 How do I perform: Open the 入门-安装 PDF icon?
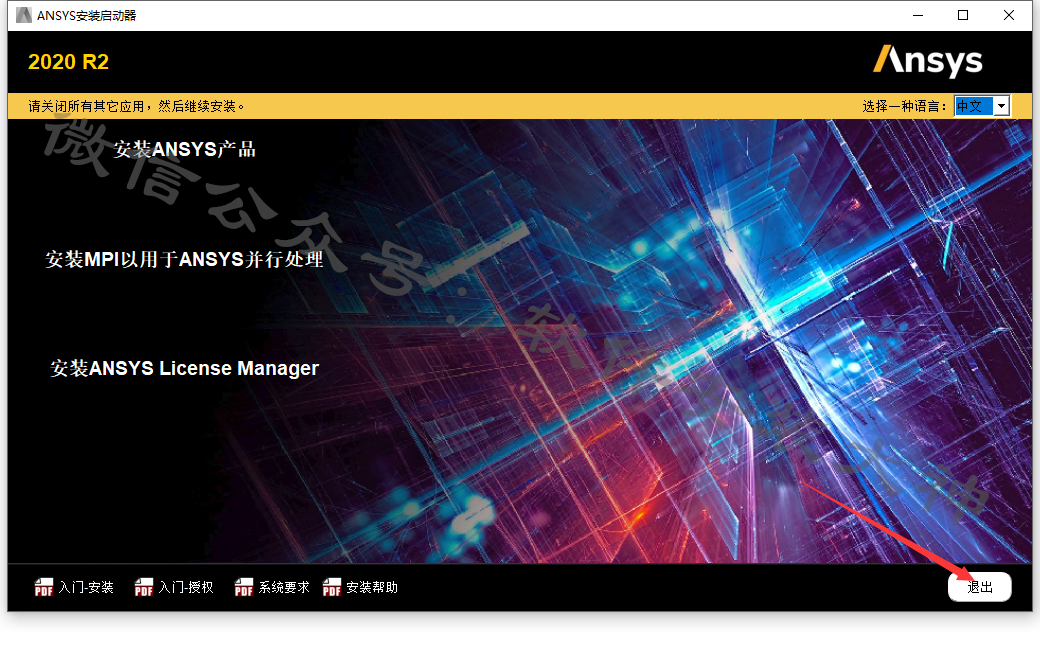coord(44,587)
